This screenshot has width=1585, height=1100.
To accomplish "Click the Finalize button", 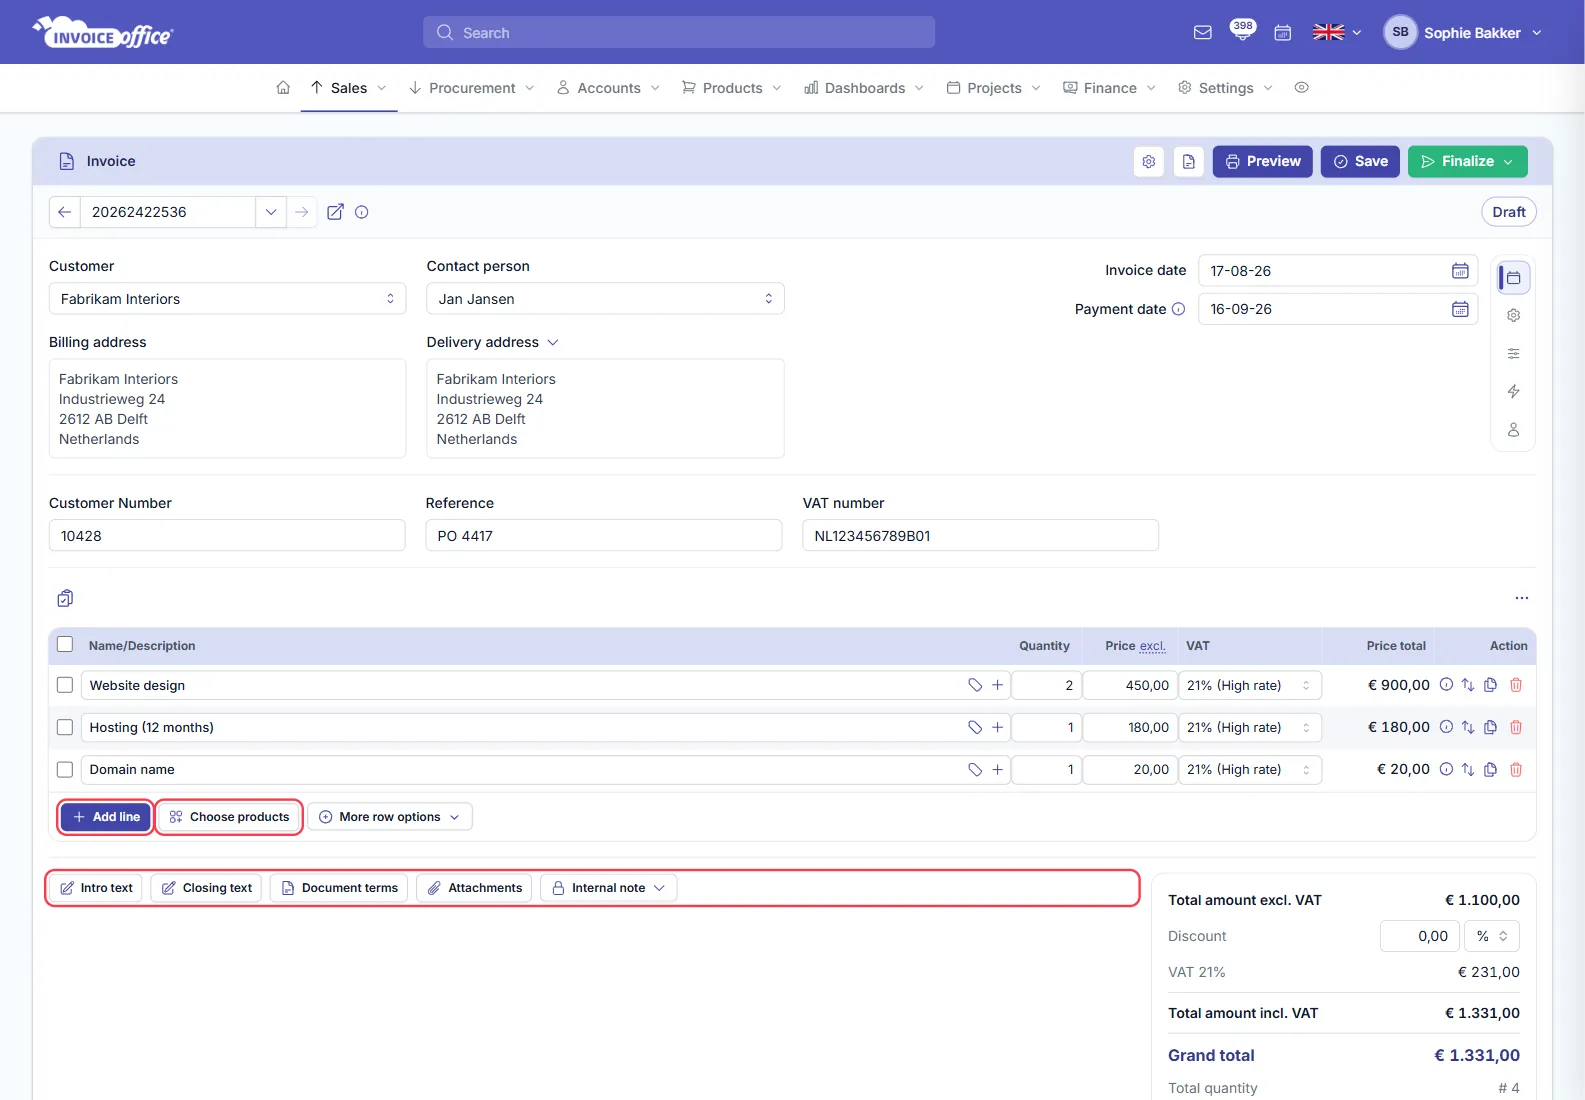I will pos(1467,162).
